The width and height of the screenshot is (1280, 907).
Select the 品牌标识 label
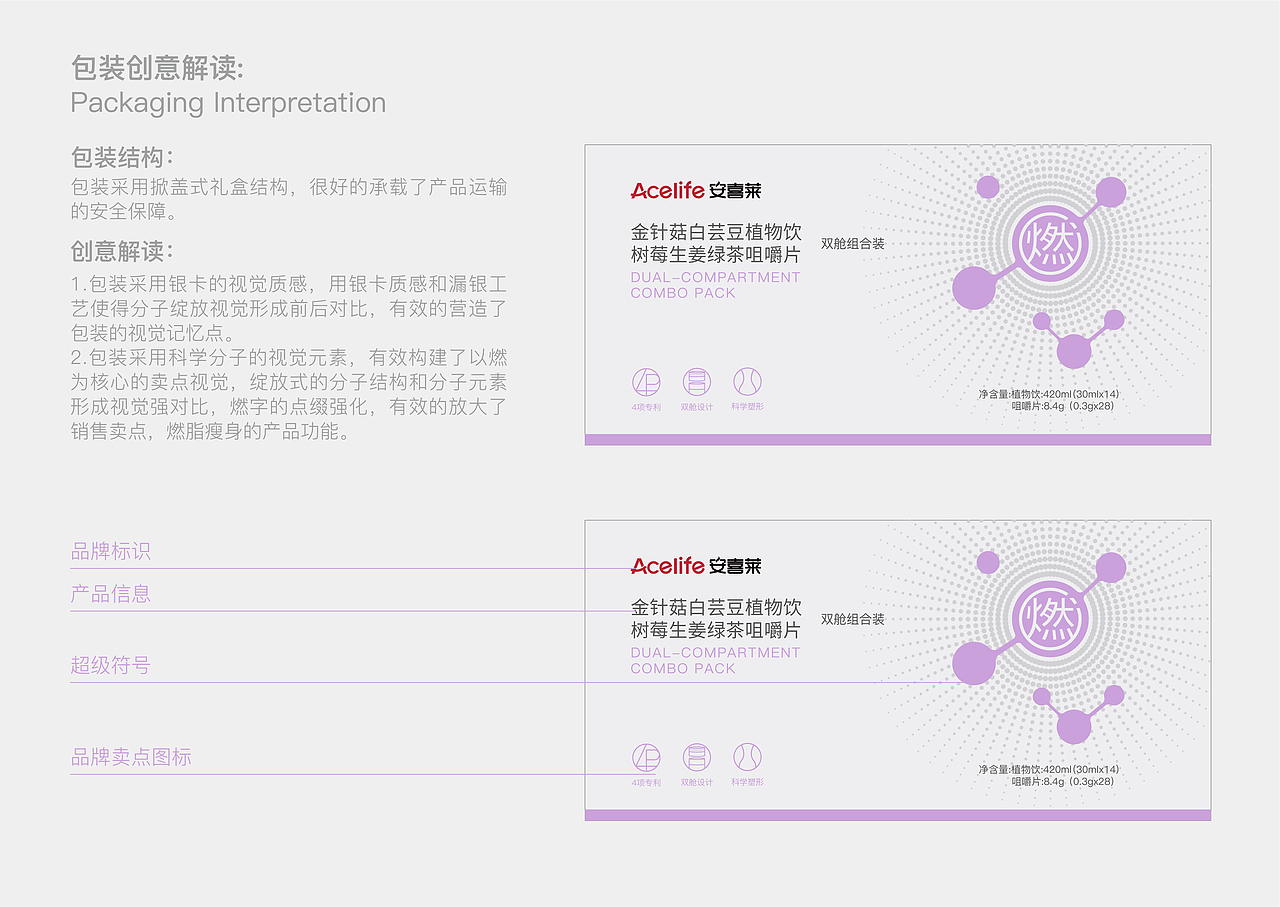pyautogui.click(x=111, y=552)
